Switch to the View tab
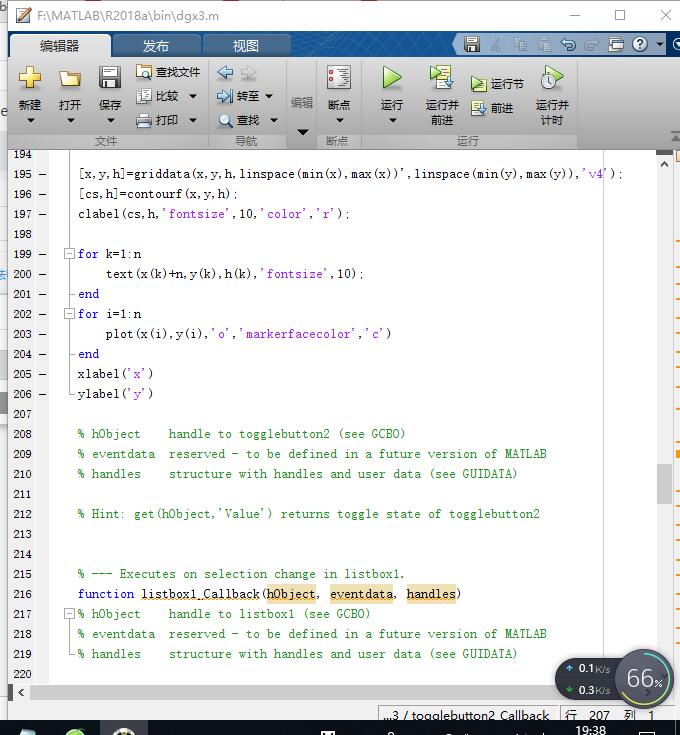Screen dimensions: 680x735 pyautogui.click(x=246, y=46)
